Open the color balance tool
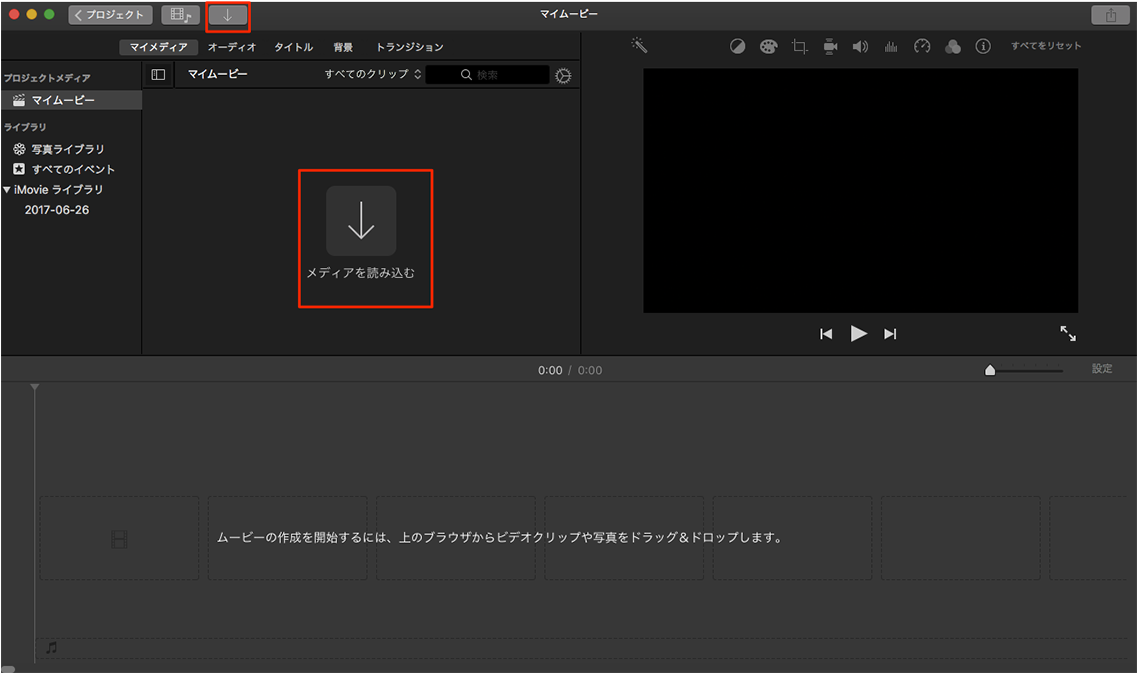Image resolution: width=1137 pixels, height=673 pixels. click(737, 45)
